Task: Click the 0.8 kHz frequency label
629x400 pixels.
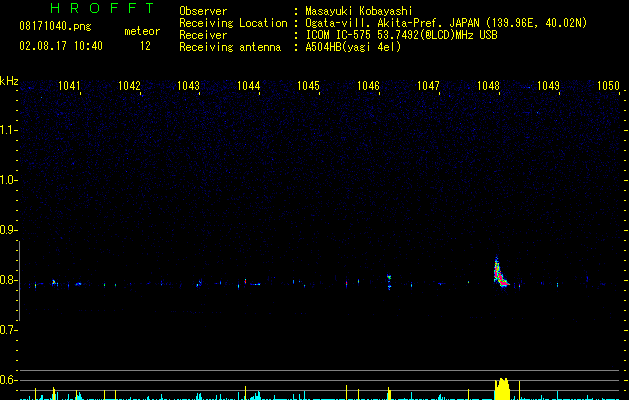Action: (x=8, y=280)
